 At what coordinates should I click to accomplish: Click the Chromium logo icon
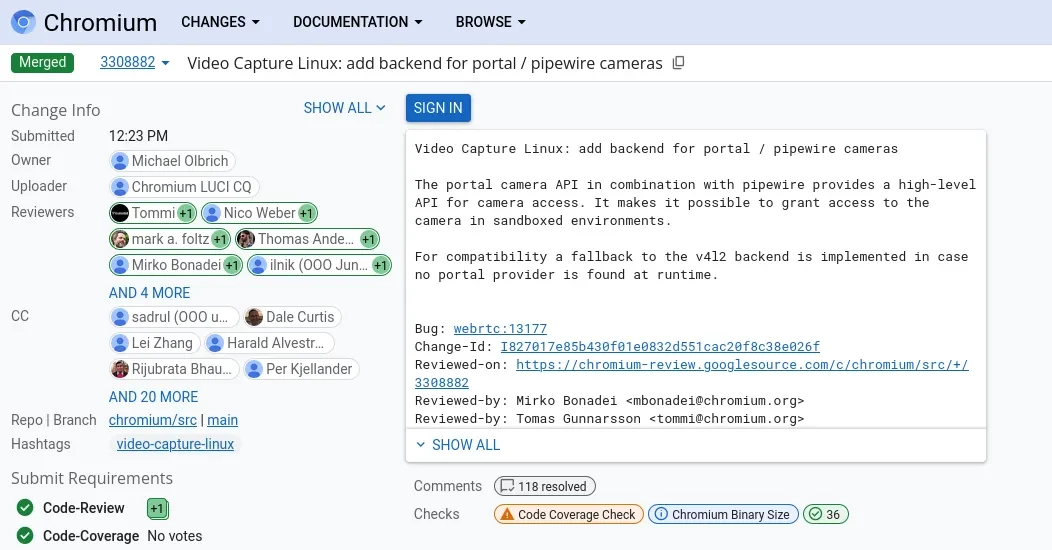[x=23, y=22]
